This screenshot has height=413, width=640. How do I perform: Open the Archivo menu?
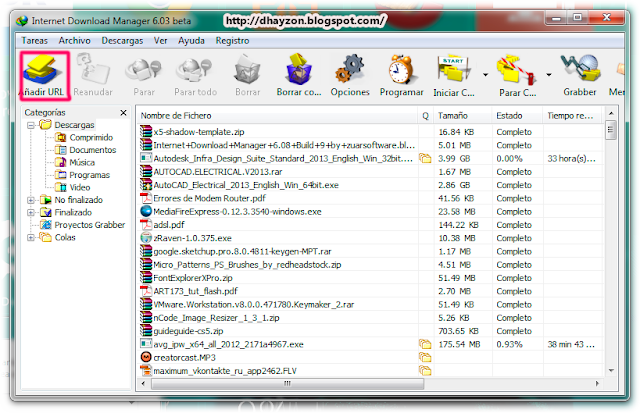74,40
